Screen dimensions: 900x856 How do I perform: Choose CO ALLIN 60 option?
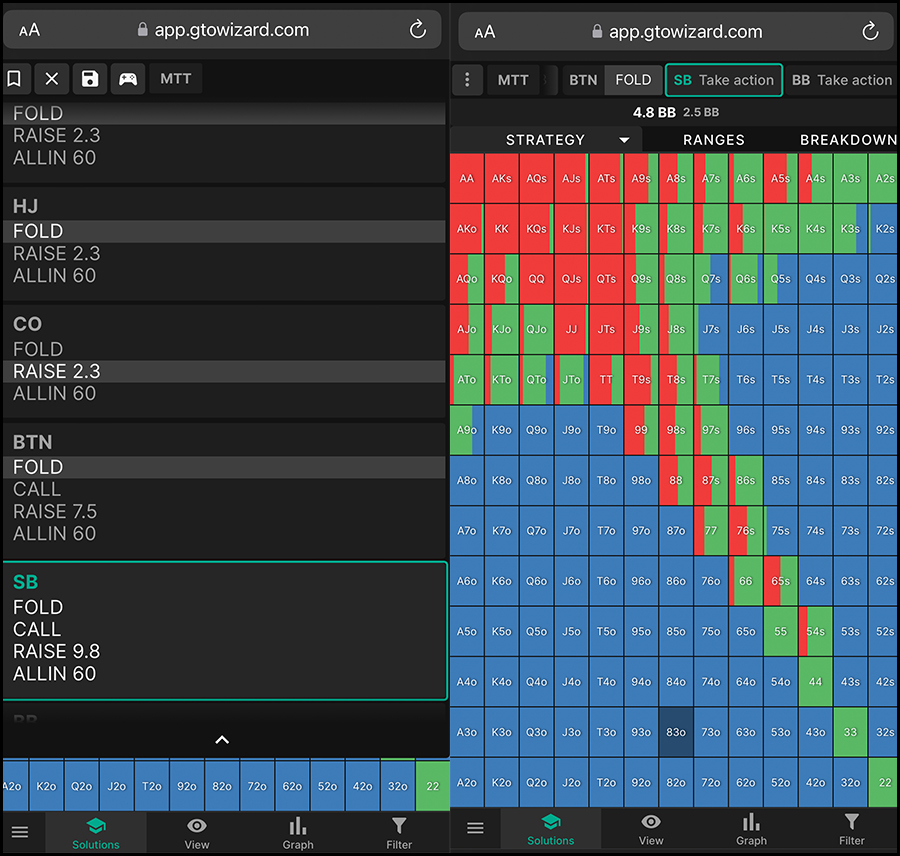[x=224, y=394]
